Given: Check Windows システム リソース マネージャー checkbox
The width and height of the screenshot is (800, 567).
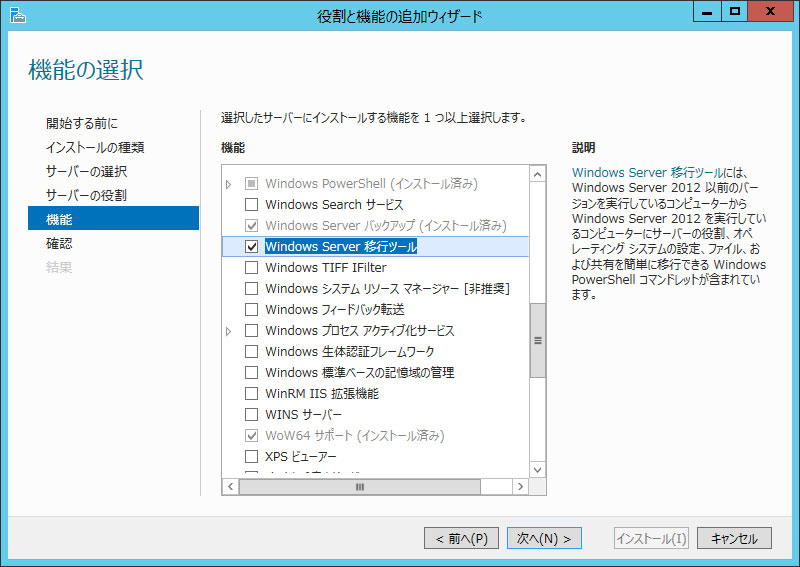Looking at the screenshot, I should tap(252, 288).
